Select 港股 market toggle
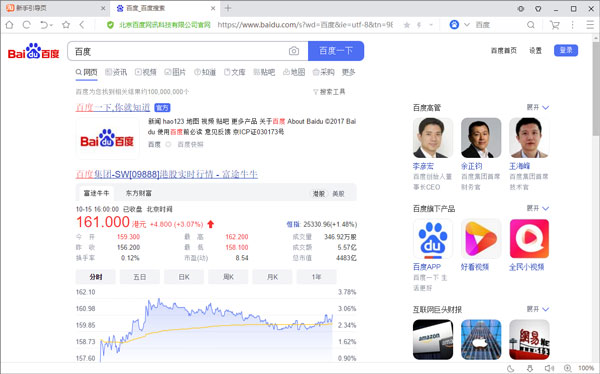 click(x=319, y=194)
